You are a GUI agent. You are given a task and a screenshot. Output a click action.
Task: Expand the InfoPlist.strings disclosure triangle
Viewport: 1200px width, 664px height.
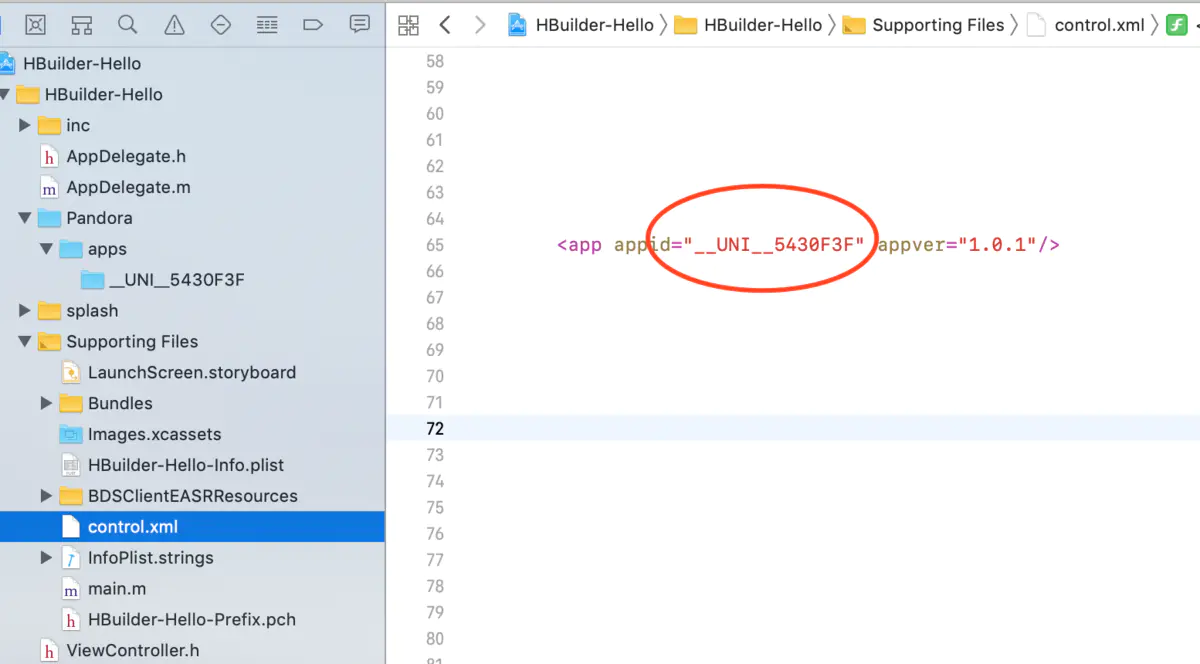(46, 559)
